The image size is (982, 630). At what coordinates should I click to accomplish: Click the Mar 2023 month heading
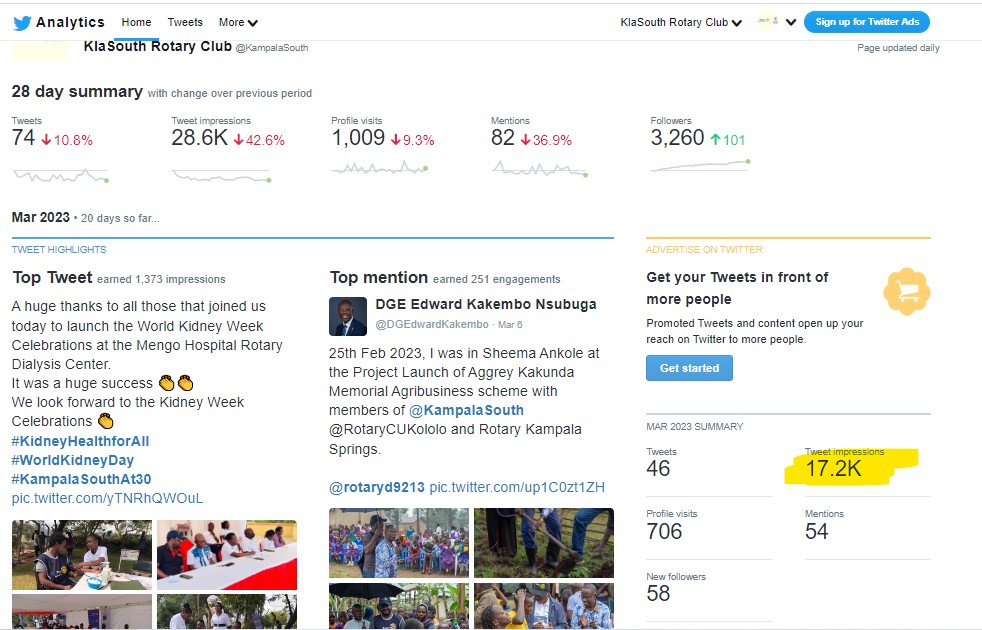tap(41, 217)
